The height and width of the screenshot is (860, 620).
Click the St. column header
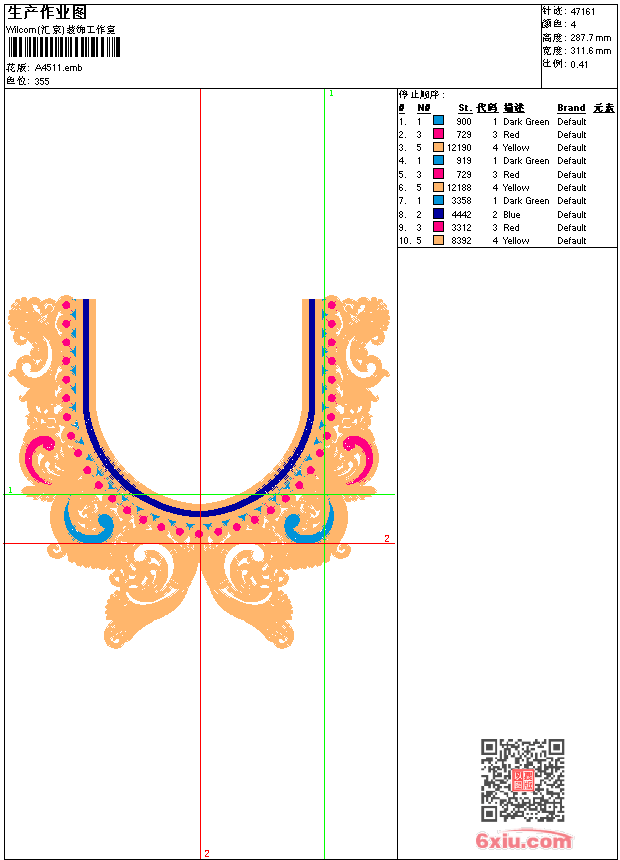point(465,108)
